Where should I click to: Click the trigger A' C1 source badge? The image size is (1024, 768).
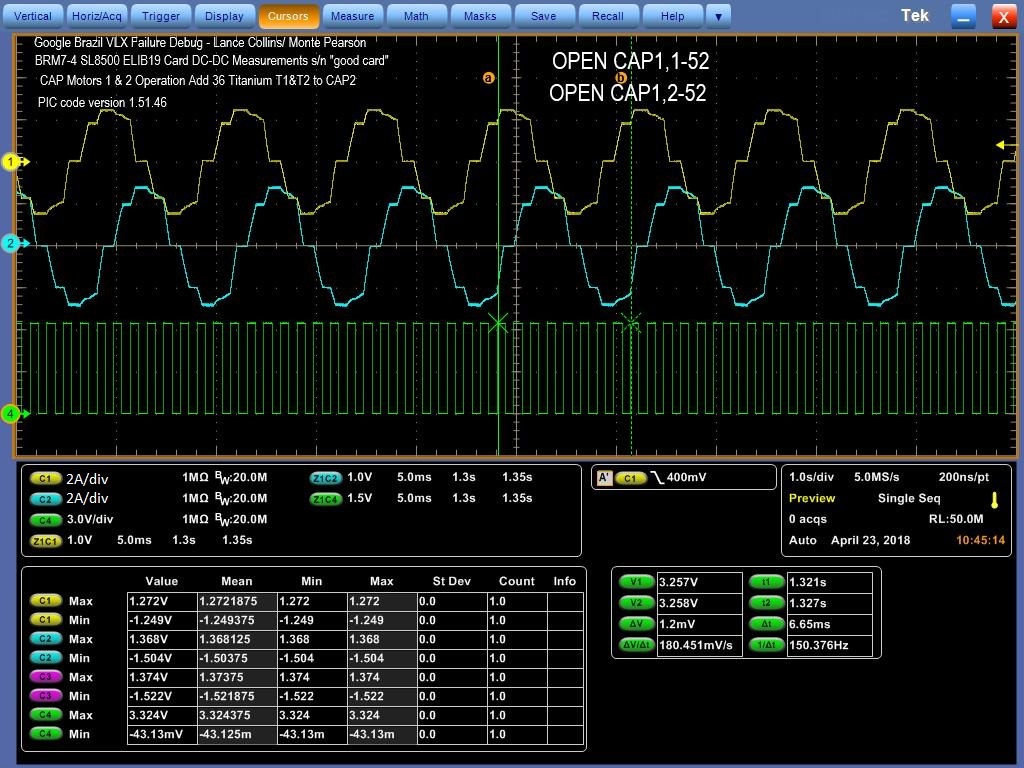pos(631,478)
